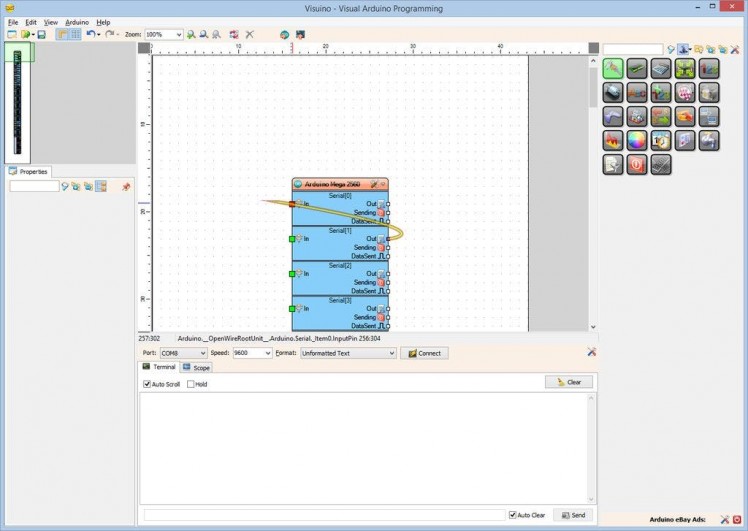
Task: Open the Format Unformatted Text dropdown
Action: (348, 353)
